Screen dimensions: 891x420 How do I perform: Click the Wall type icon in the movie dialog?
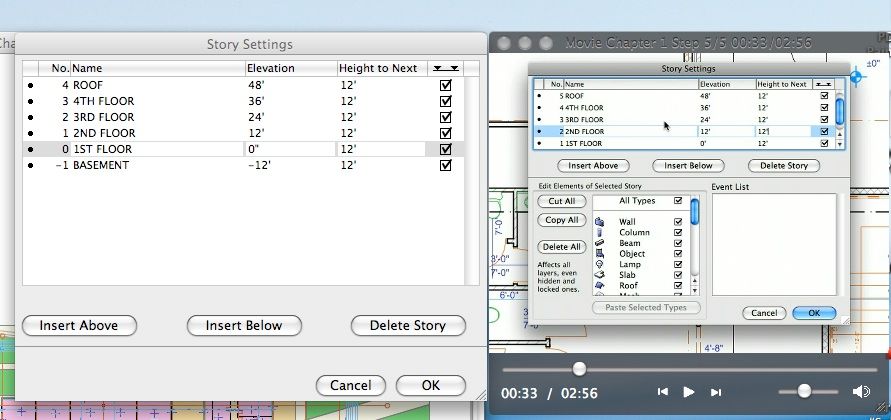tap(599, 222)
